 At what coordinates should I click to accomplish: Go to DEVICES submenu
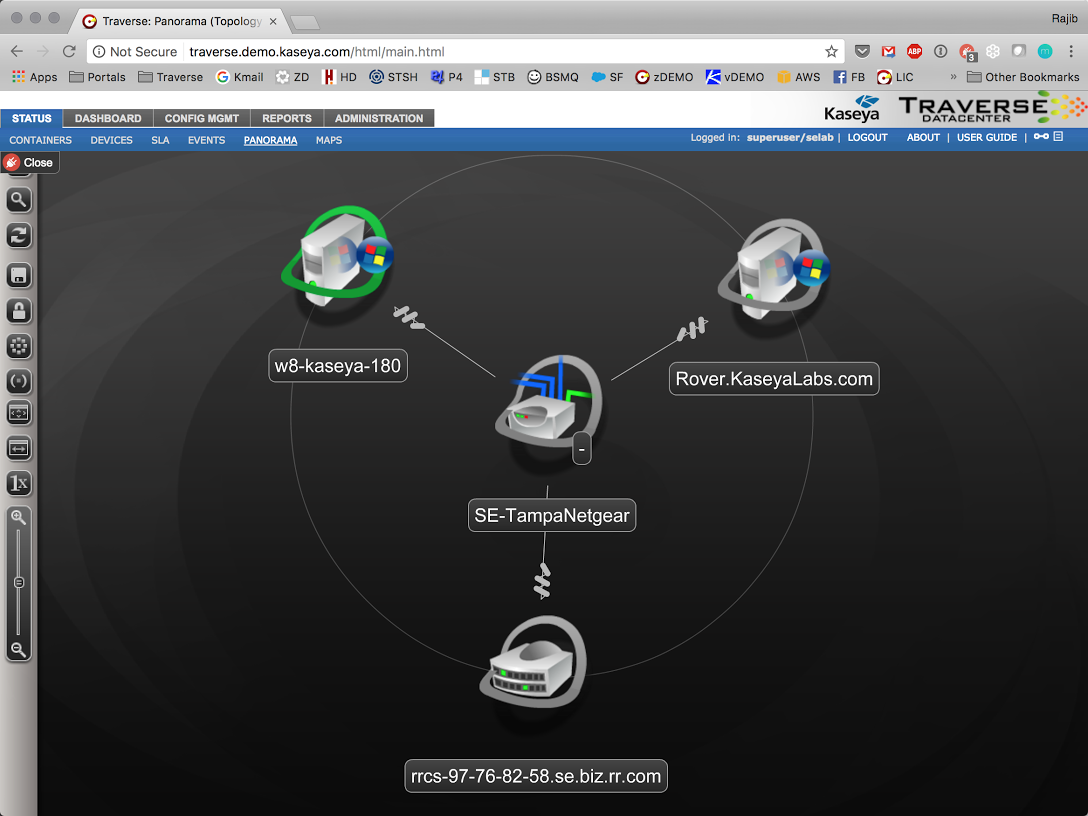111,140
